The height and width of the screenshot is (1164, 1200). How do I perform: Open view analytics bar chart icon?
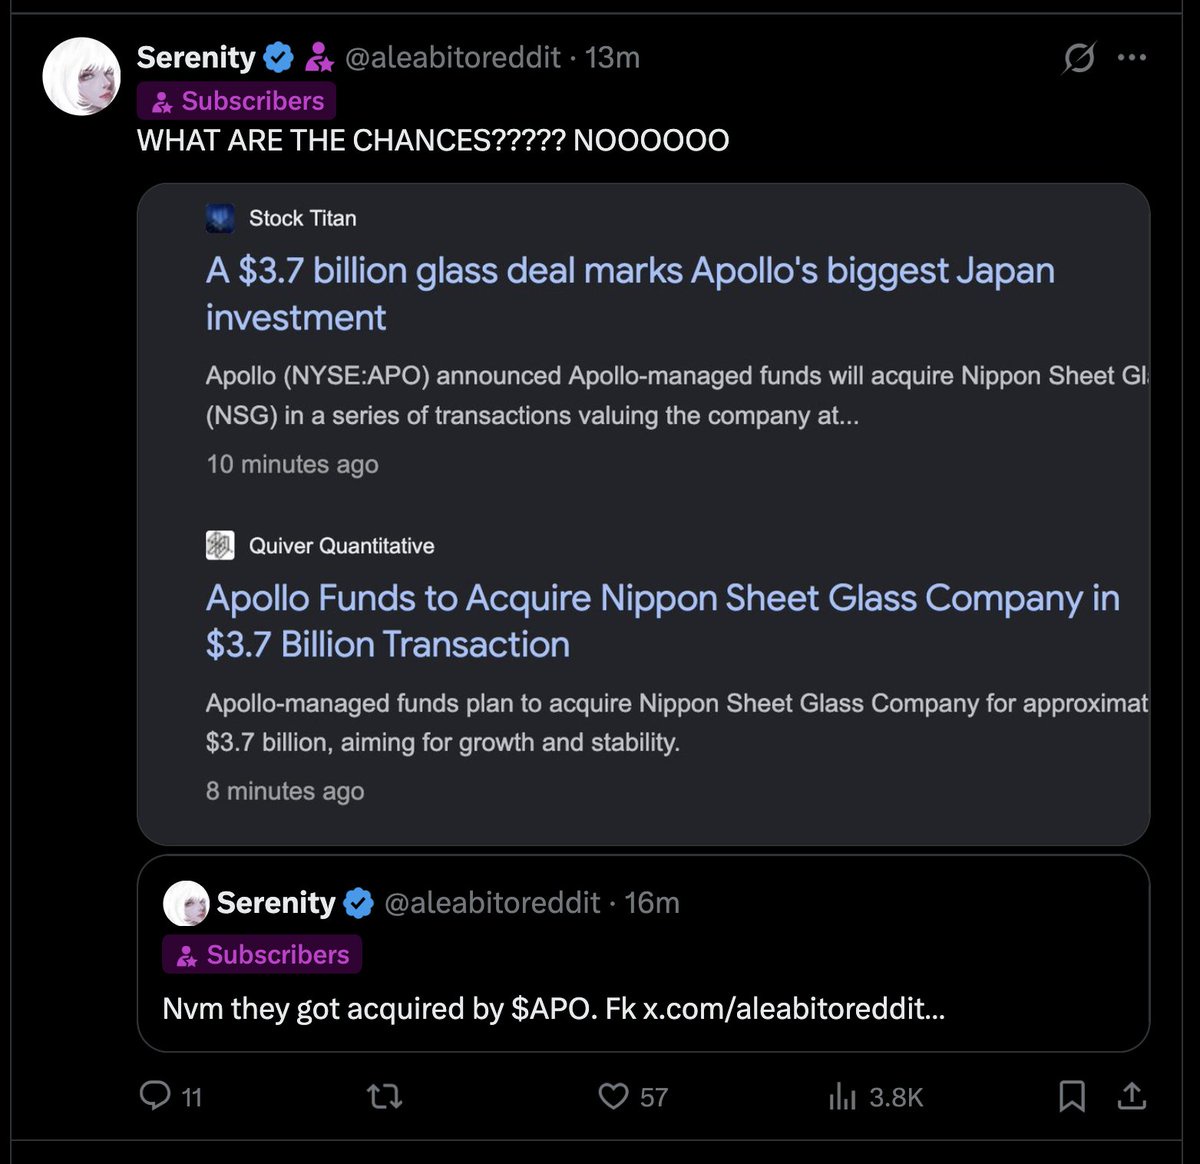pos(842,1097)
